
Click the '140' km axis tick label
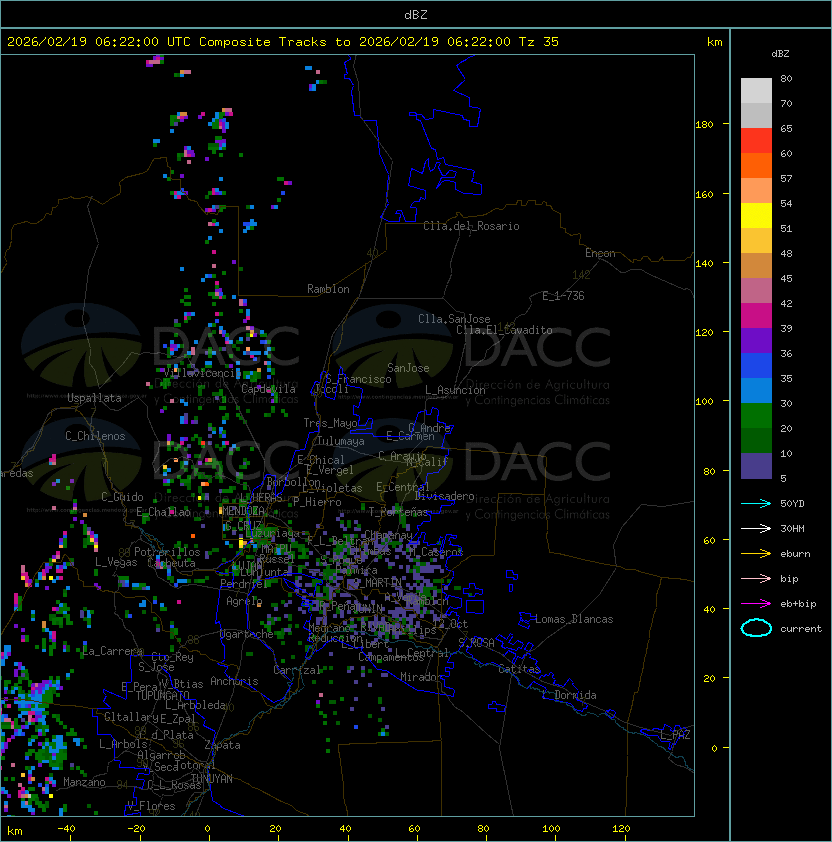(704, 264)
